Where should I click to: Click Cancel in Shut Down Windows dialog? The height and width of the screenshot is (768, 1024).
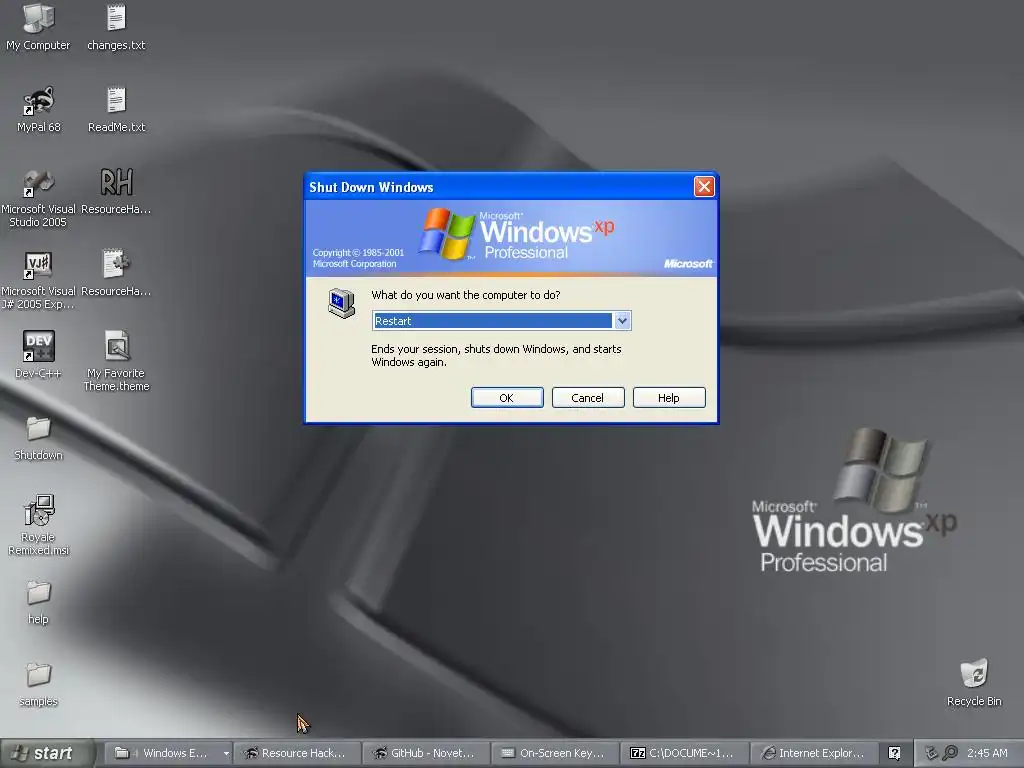(x=588, y=398)
